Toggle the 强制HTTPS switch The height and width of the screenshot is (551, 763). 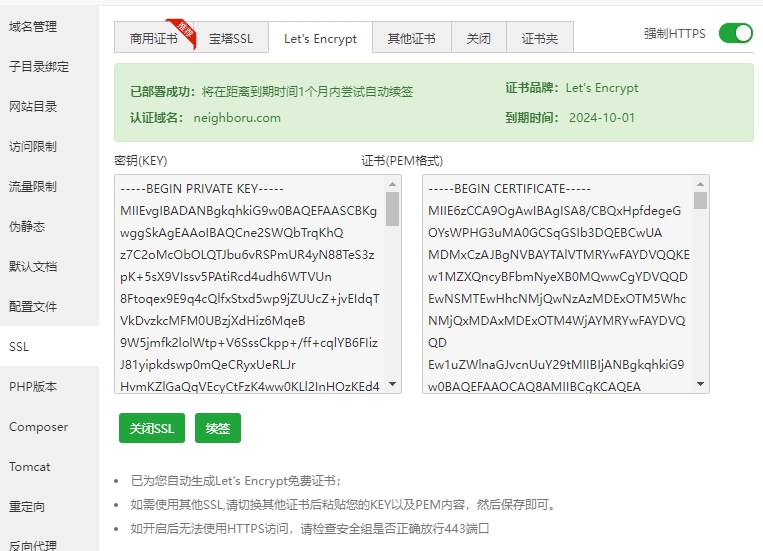click(736, 33)
